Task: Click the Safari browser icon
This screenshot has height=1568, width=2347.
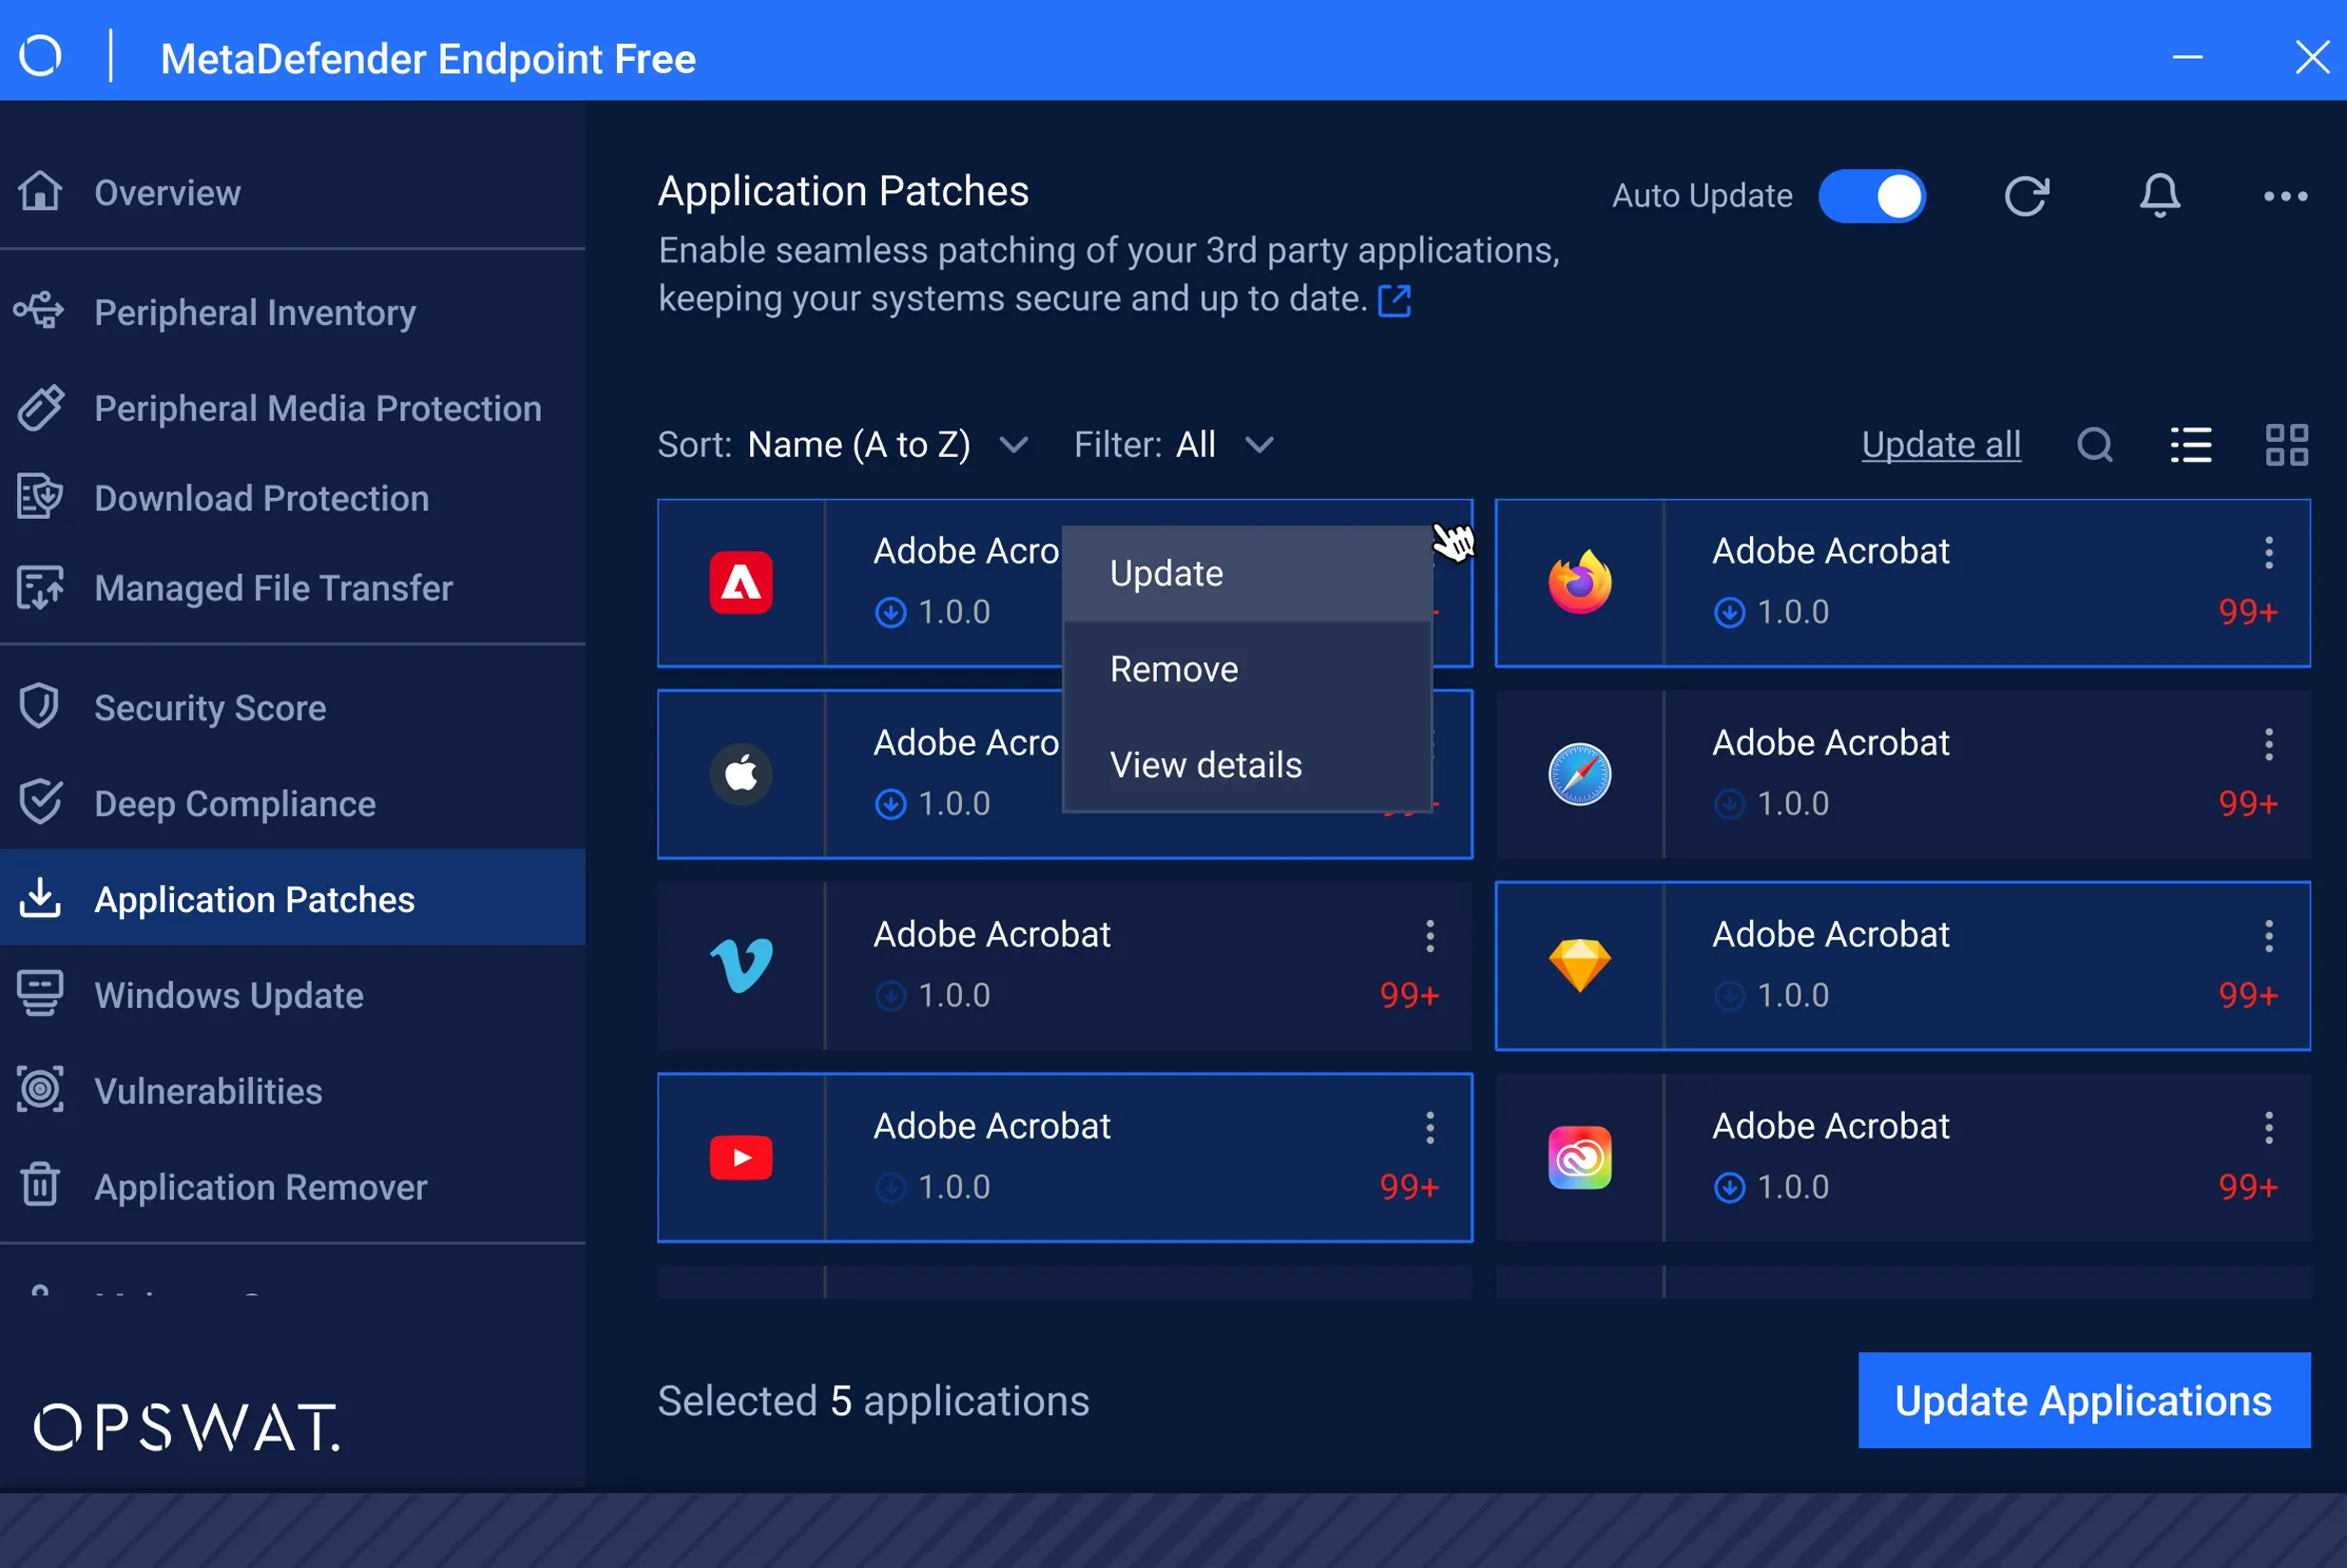Action: [x=1577, y=772]
